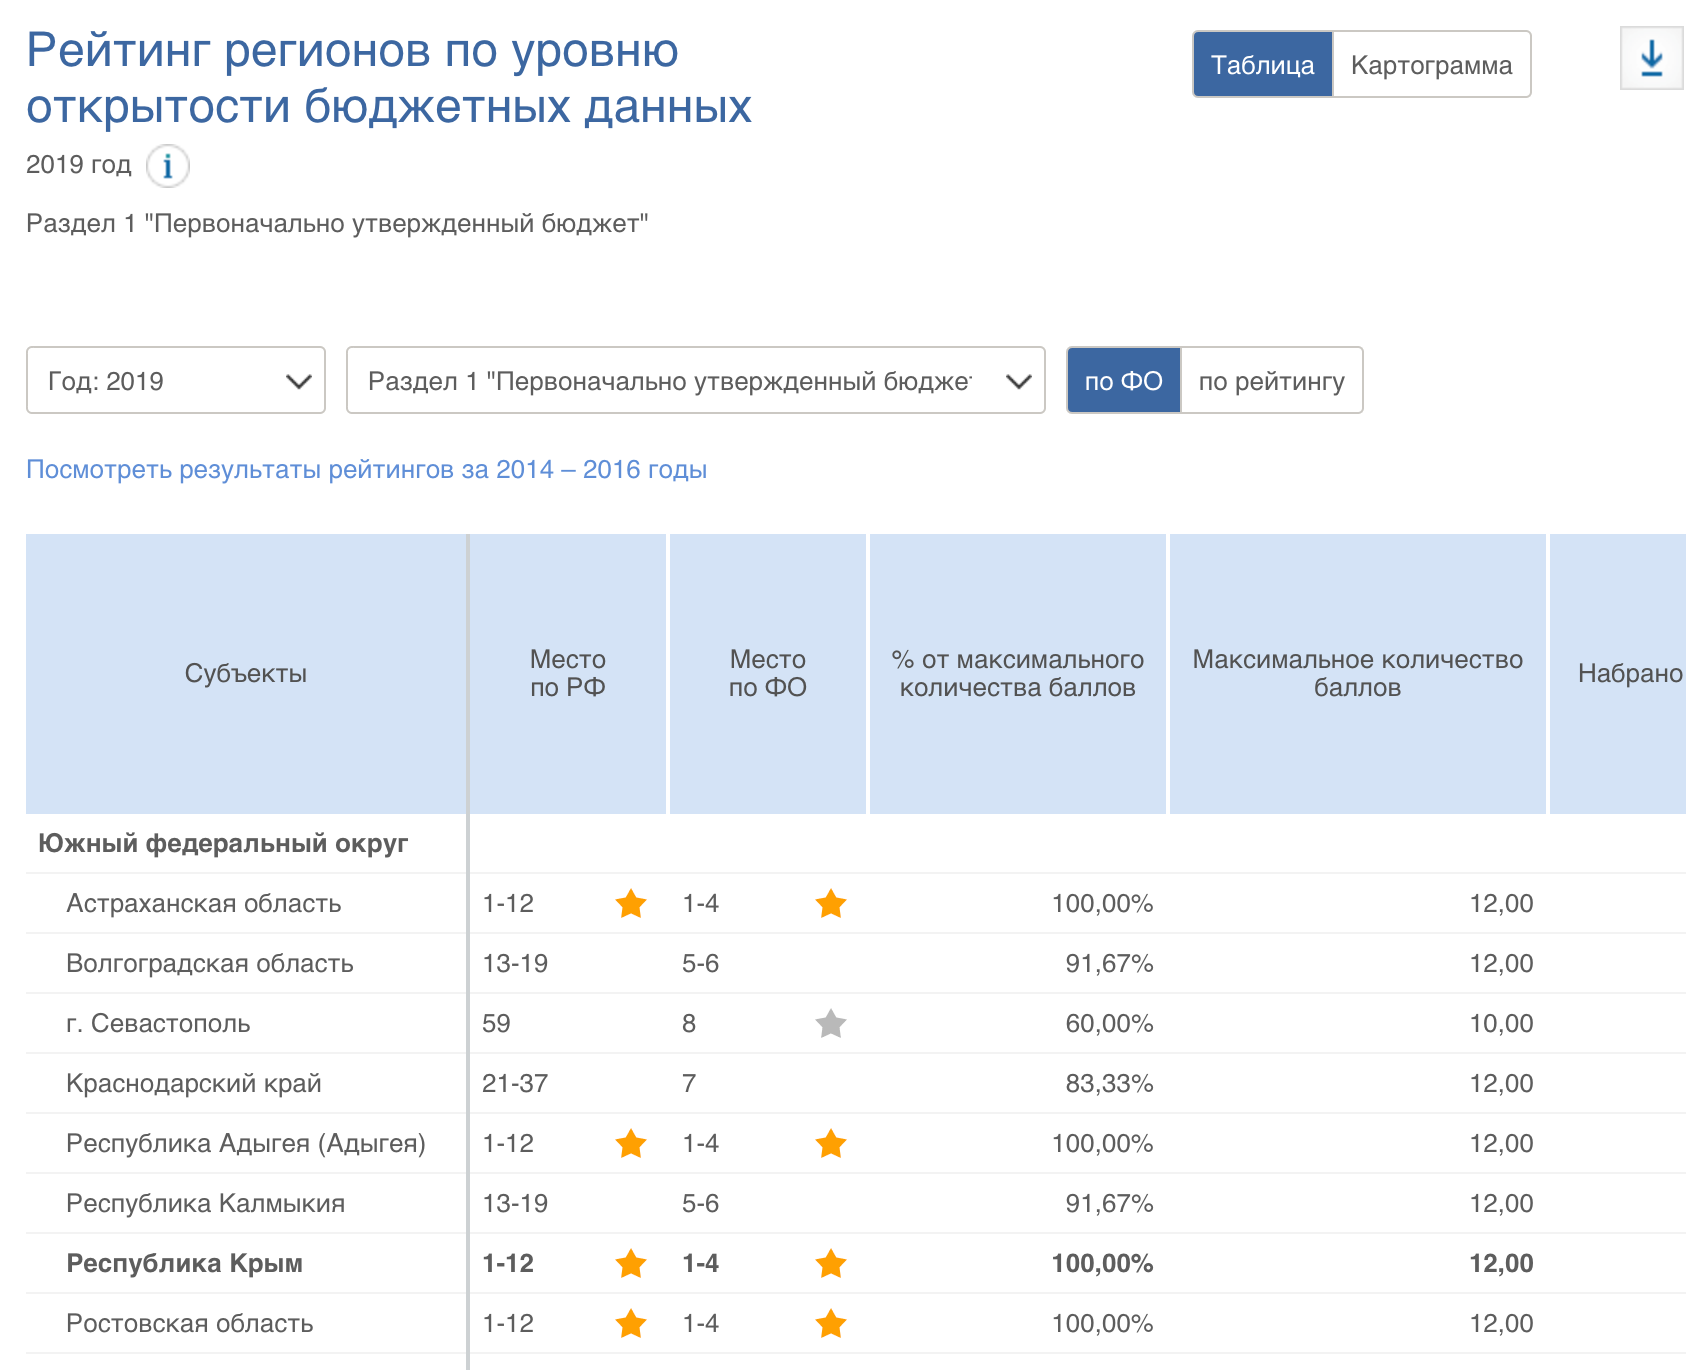
Task: Switch sorting to по рейтингу
Action: 1271,381
